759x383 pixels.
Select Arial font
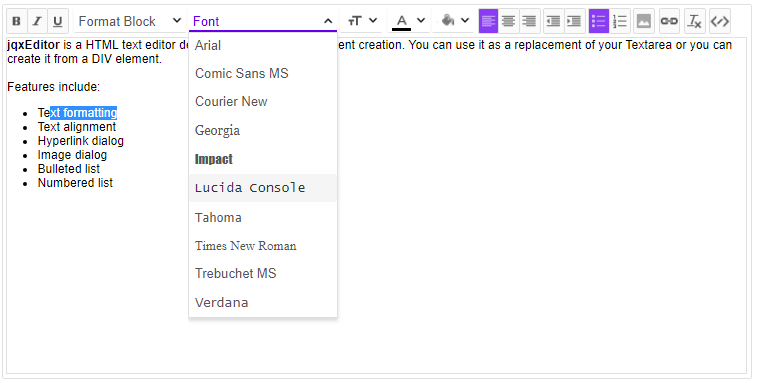click(263, 46)
